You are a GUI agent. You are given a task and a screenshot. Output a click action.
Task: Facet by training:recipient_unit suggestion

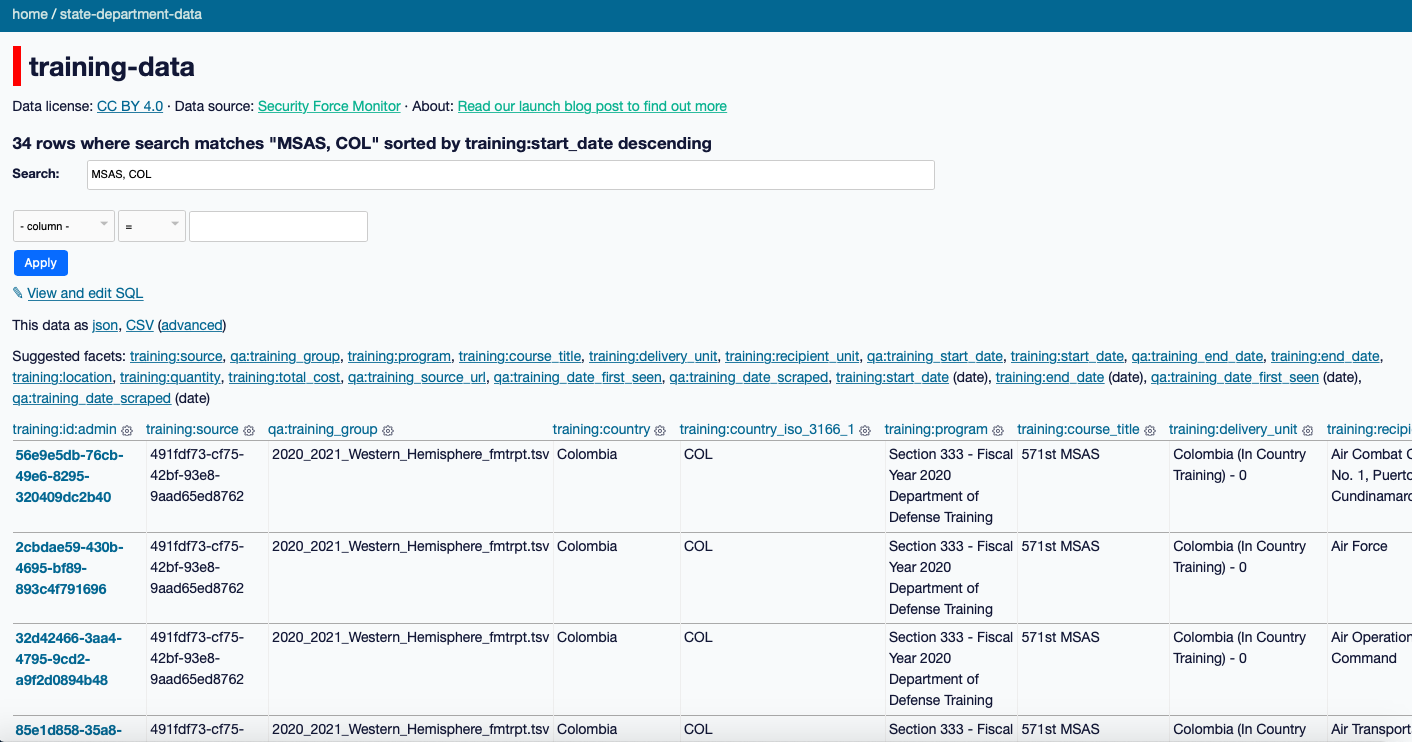pyautogui.click(x=792, y=356)
